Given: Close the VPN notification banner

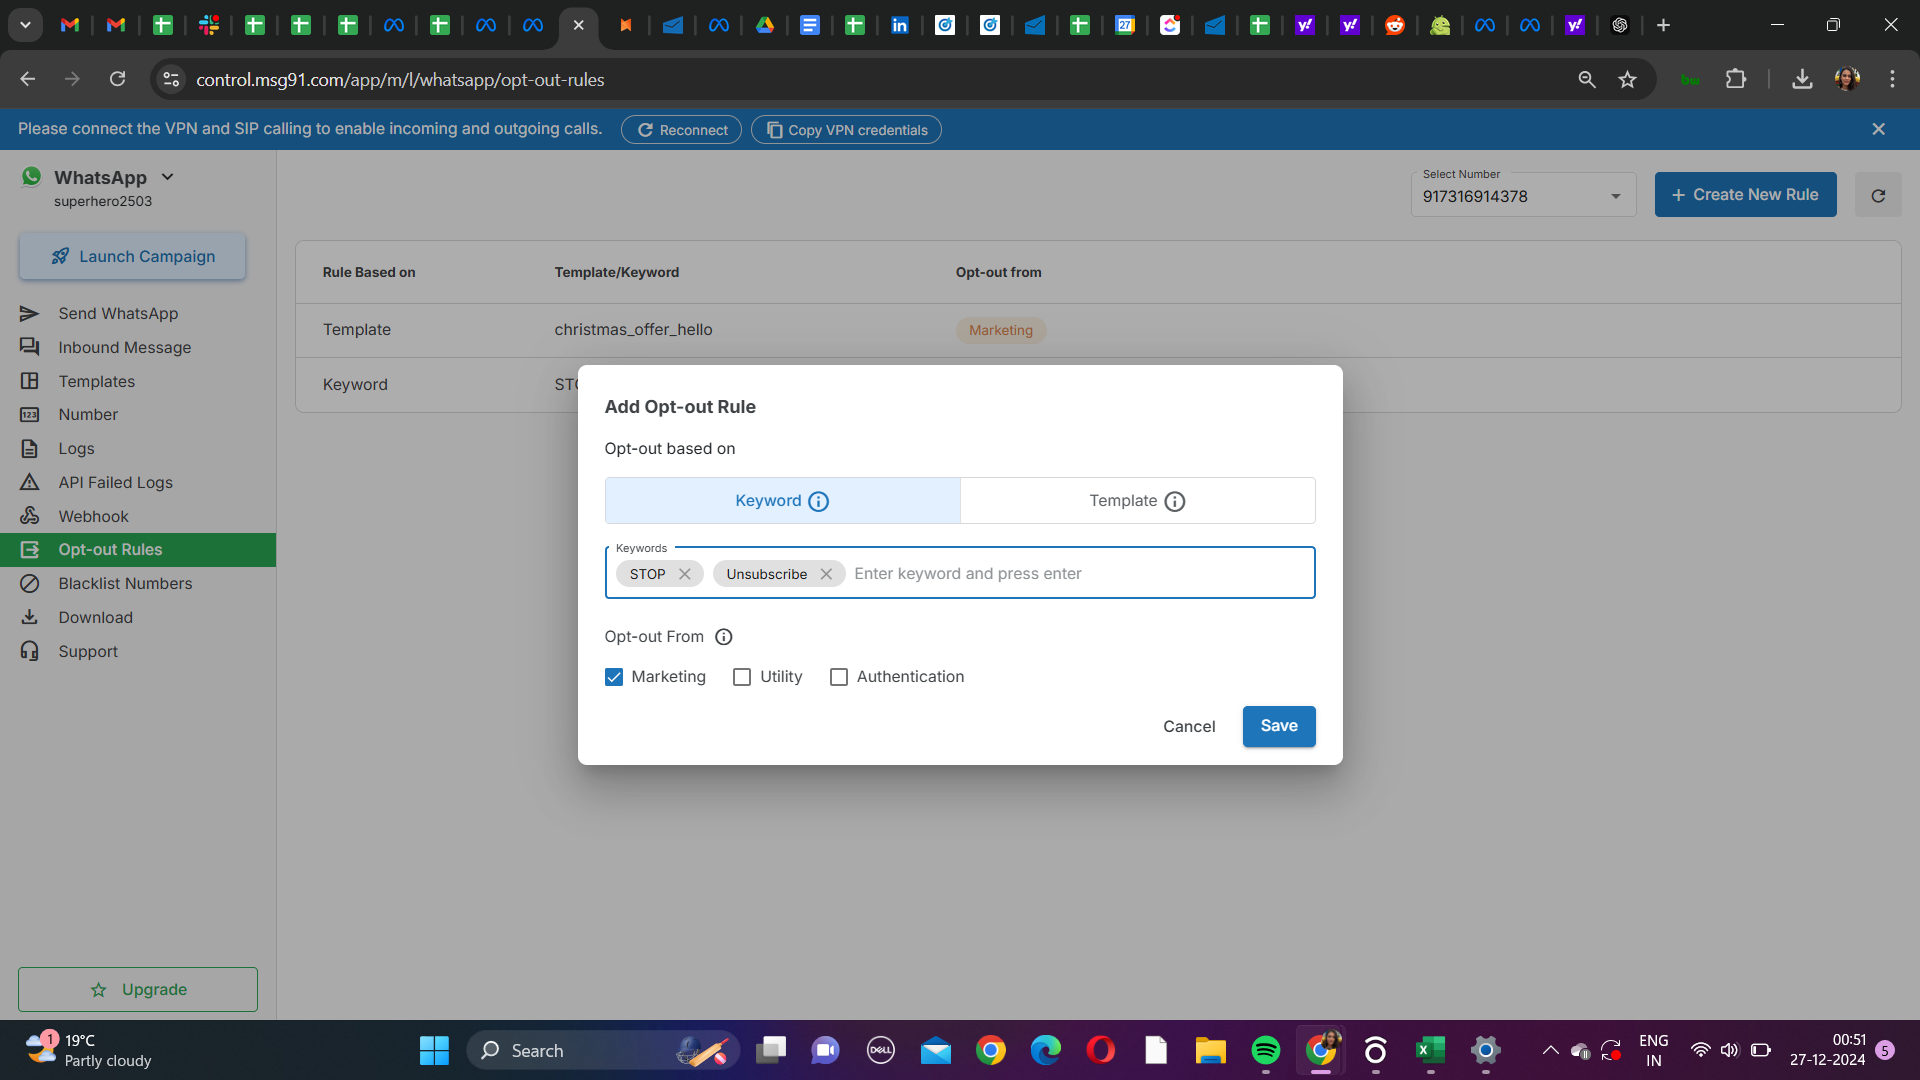Looking at the screenshot, I should tap(1878, 129).
